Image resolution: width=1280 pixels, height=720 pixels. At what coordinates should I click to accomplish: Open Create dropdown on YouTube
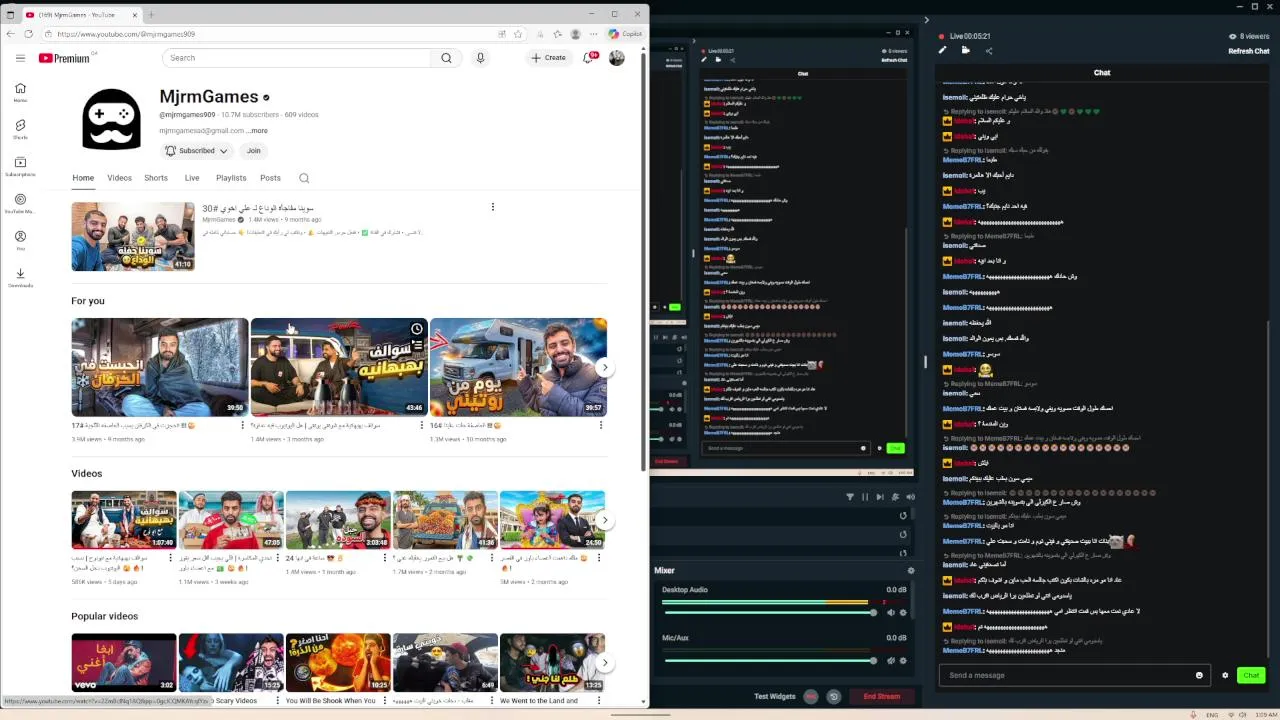pyautogui.click(x=549, y=58)
